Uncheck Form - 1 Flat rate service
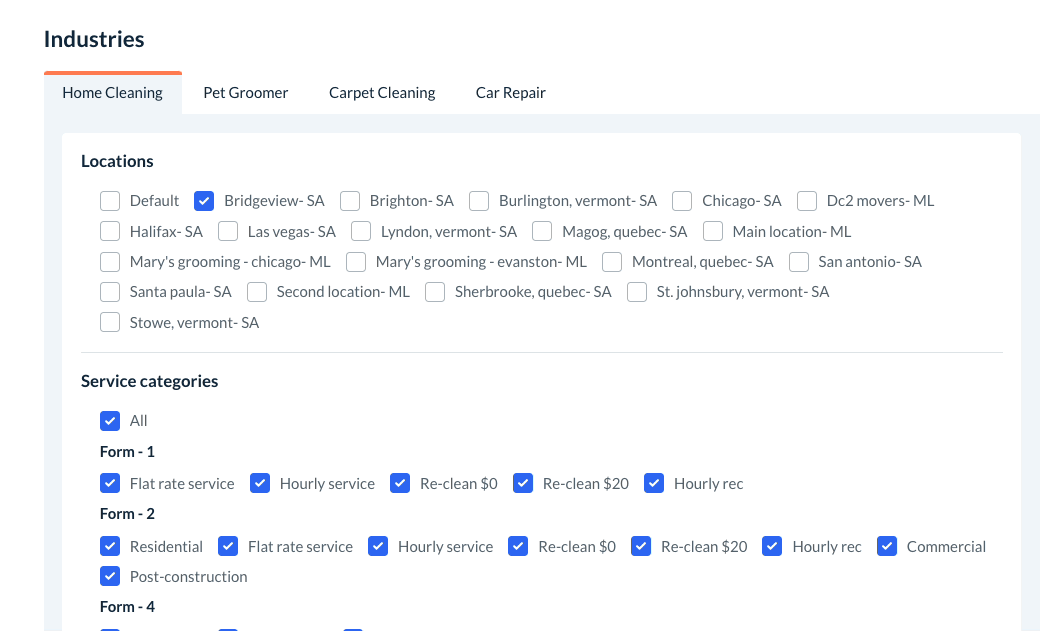 click(x=110, y=484)
